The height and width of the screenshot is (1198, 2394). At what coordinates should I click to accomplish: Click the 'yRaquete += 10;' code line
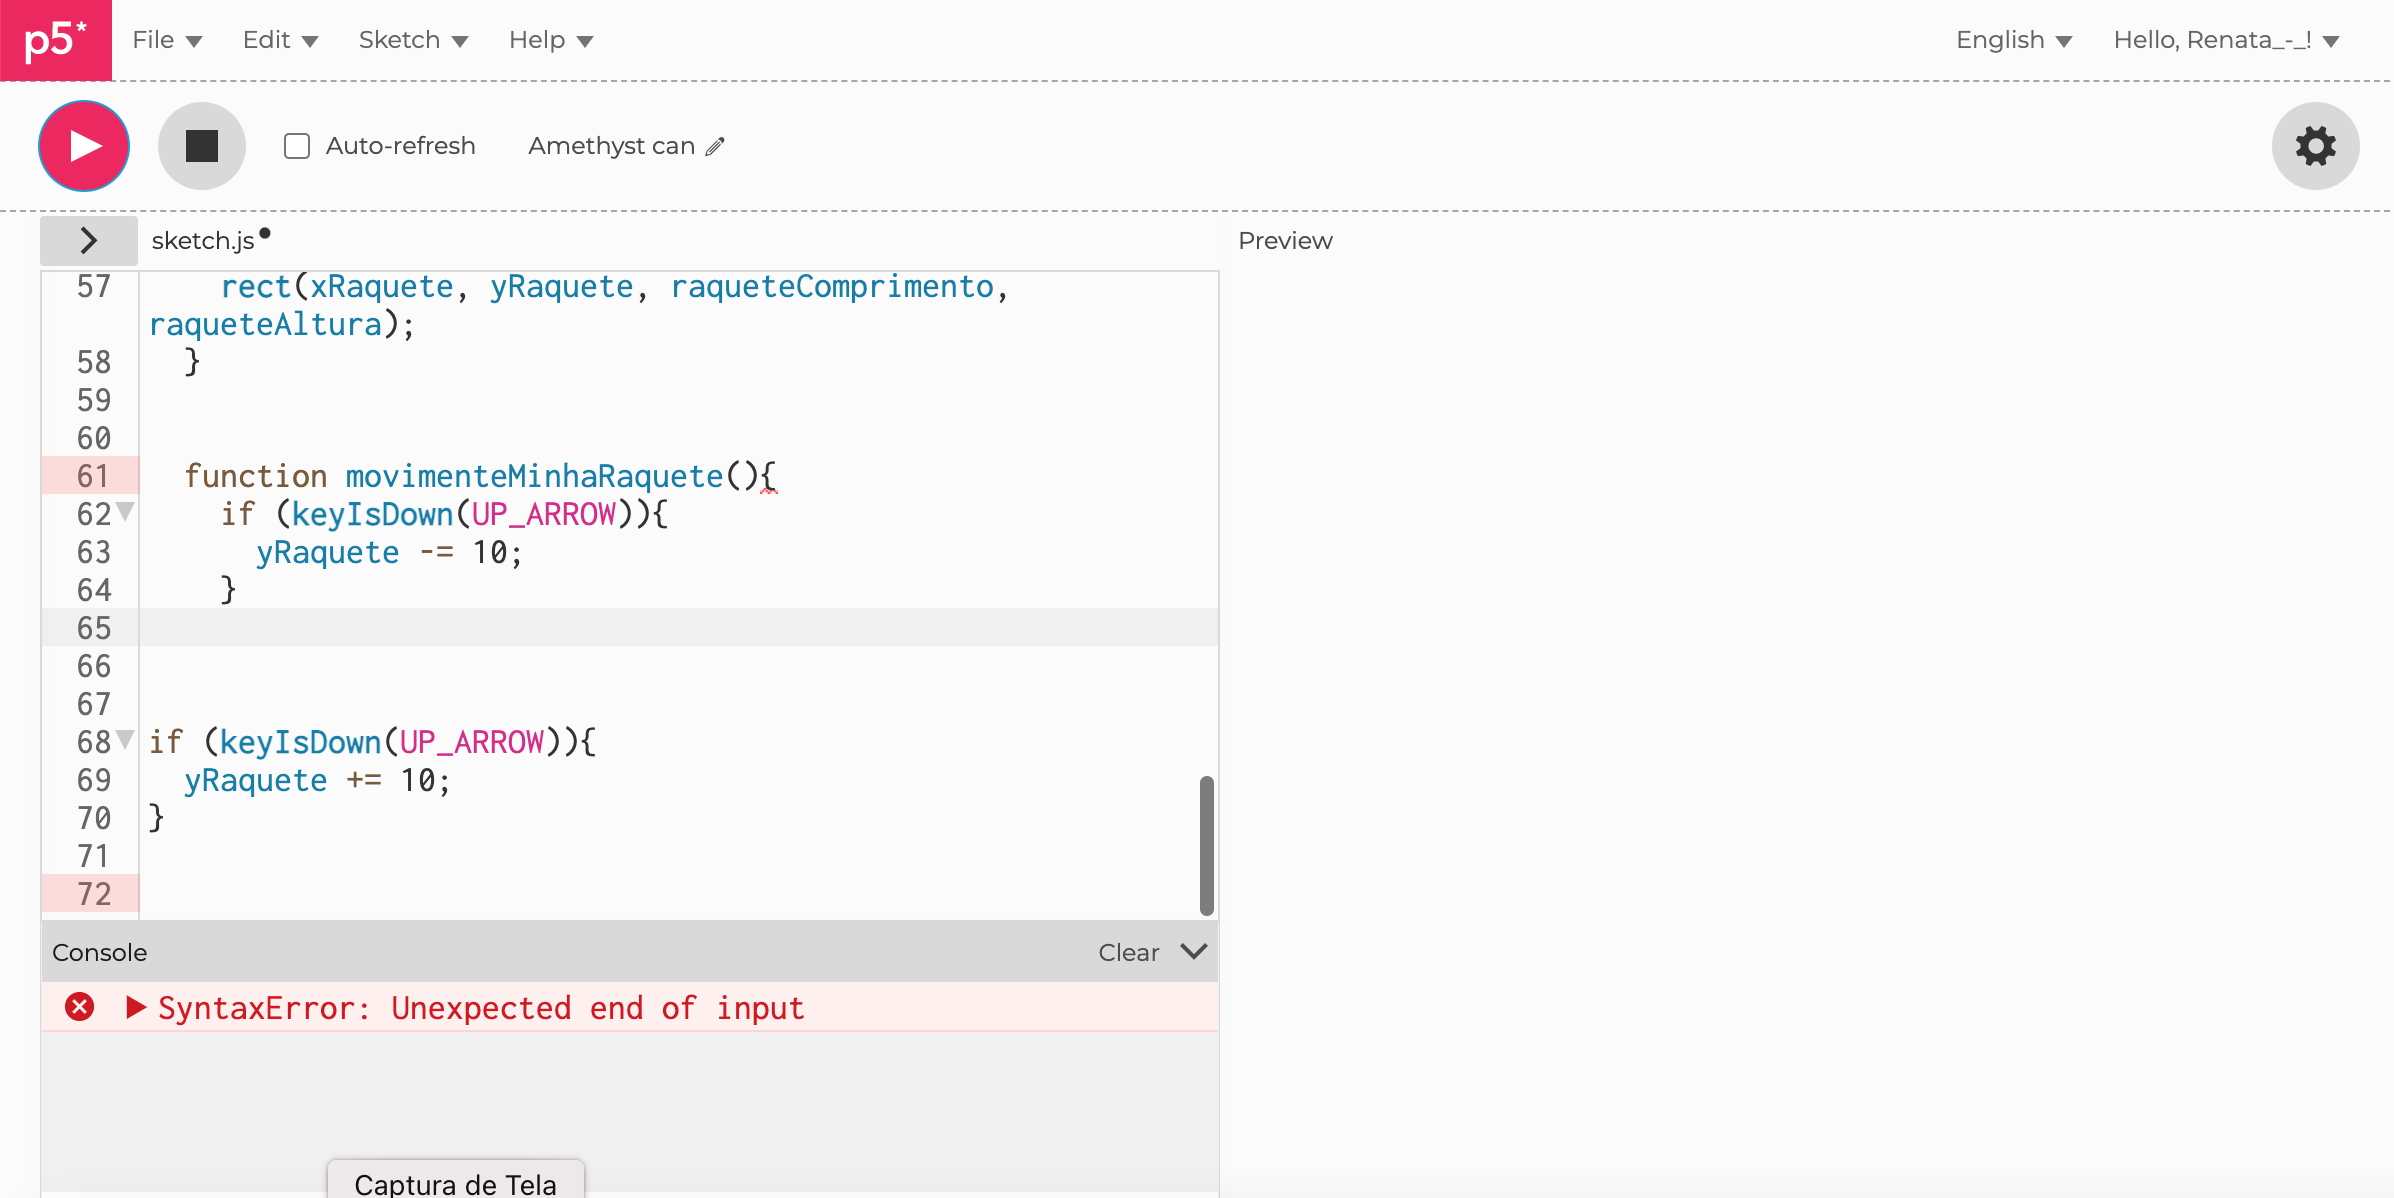pos(318,780)
